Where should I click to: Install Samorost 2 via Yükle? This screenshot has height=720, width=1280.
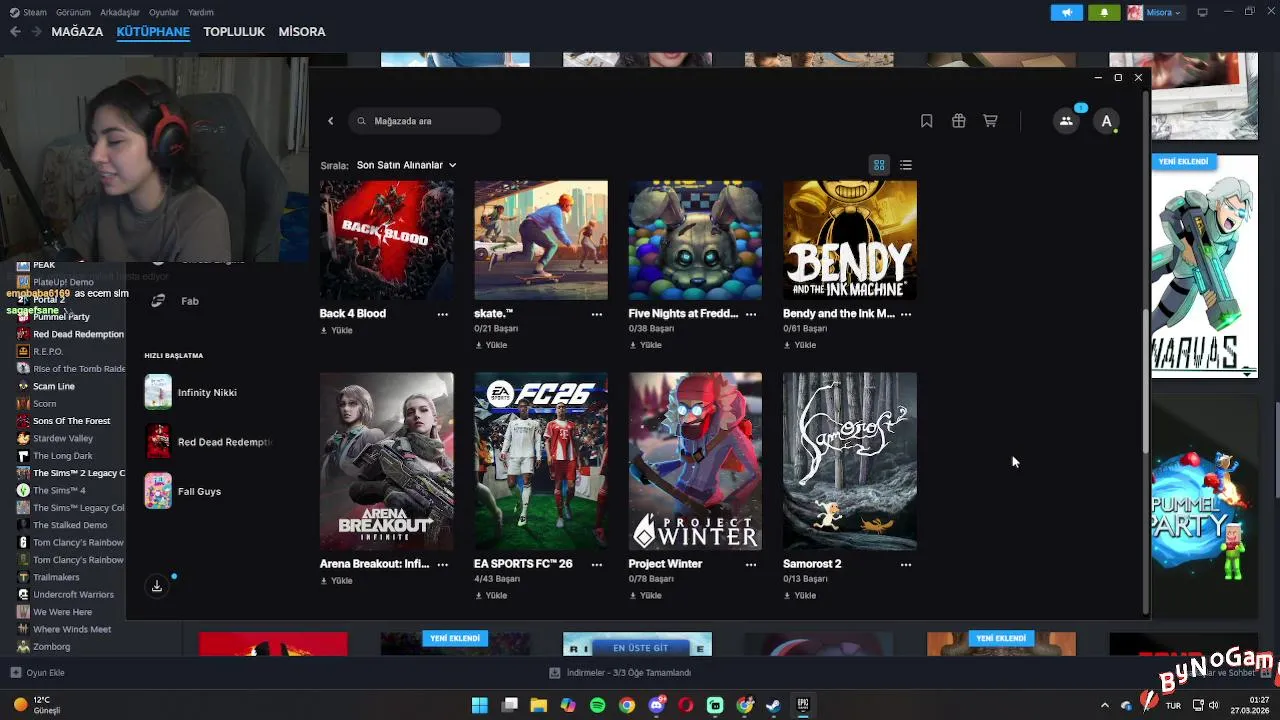click(799, 595)
